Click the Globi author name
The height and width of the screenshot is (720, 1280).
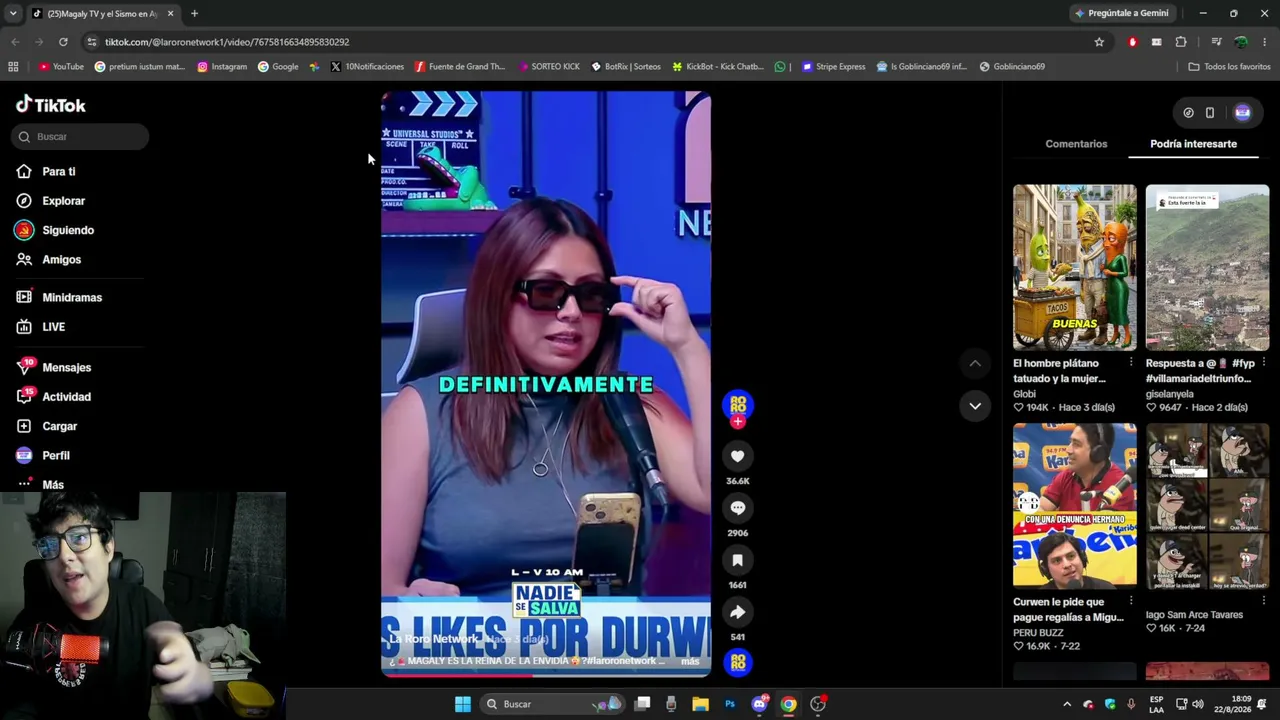pos(1024,394)
